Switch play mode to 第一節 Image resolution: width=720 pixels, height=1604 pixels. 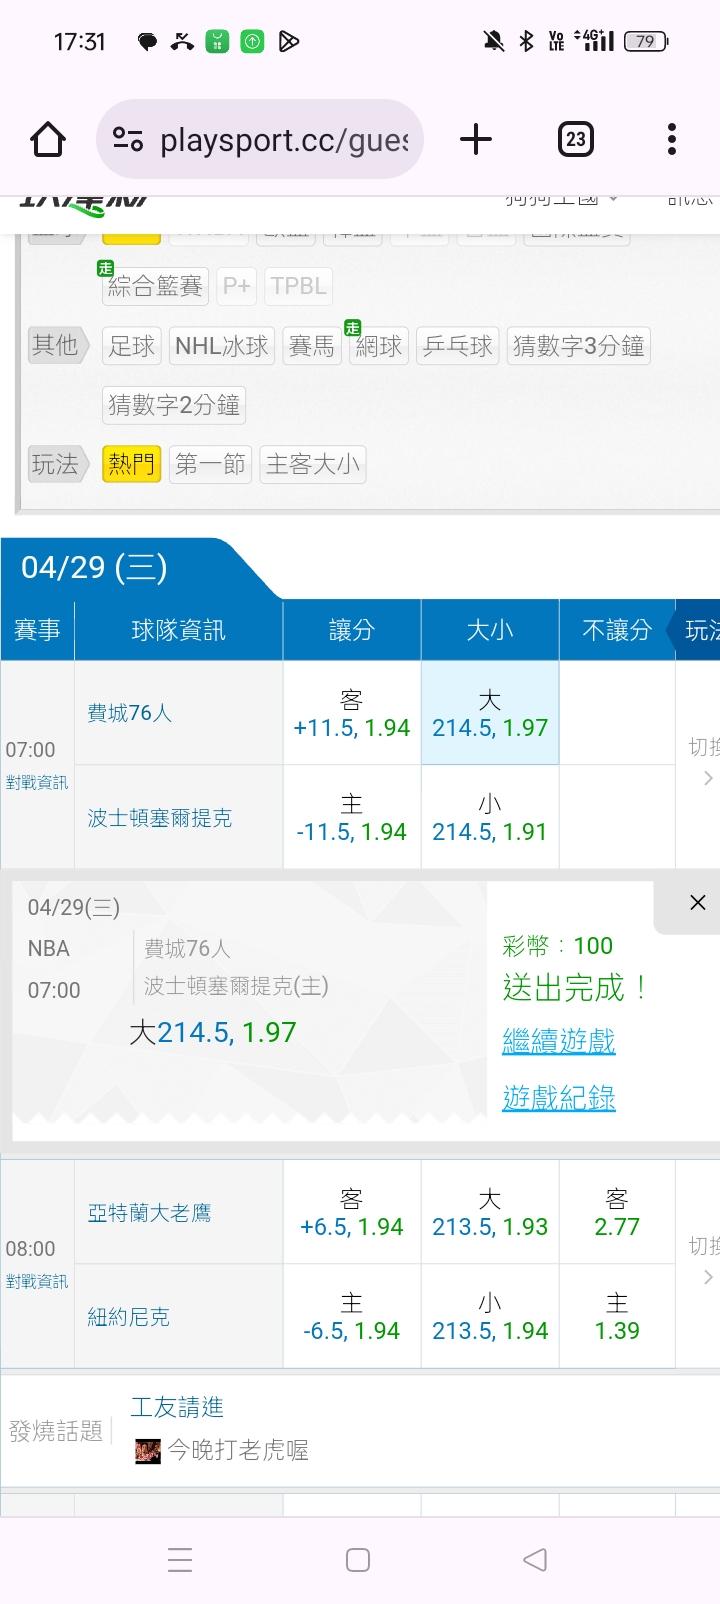click(x=210, y=464)
